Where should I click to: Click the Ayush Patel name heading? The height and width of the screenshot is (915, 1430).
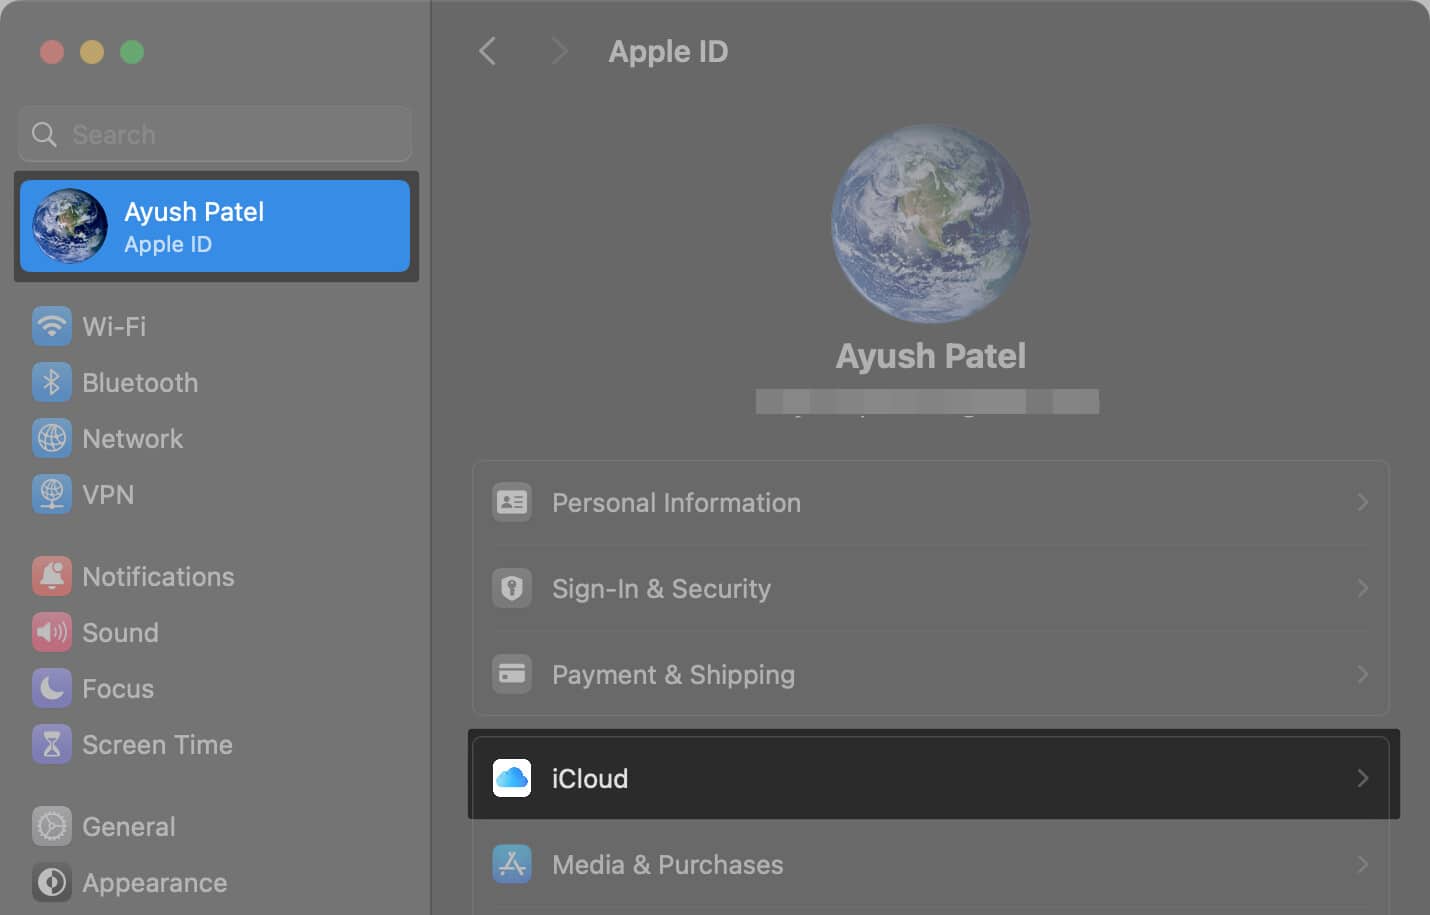point(930,355)
